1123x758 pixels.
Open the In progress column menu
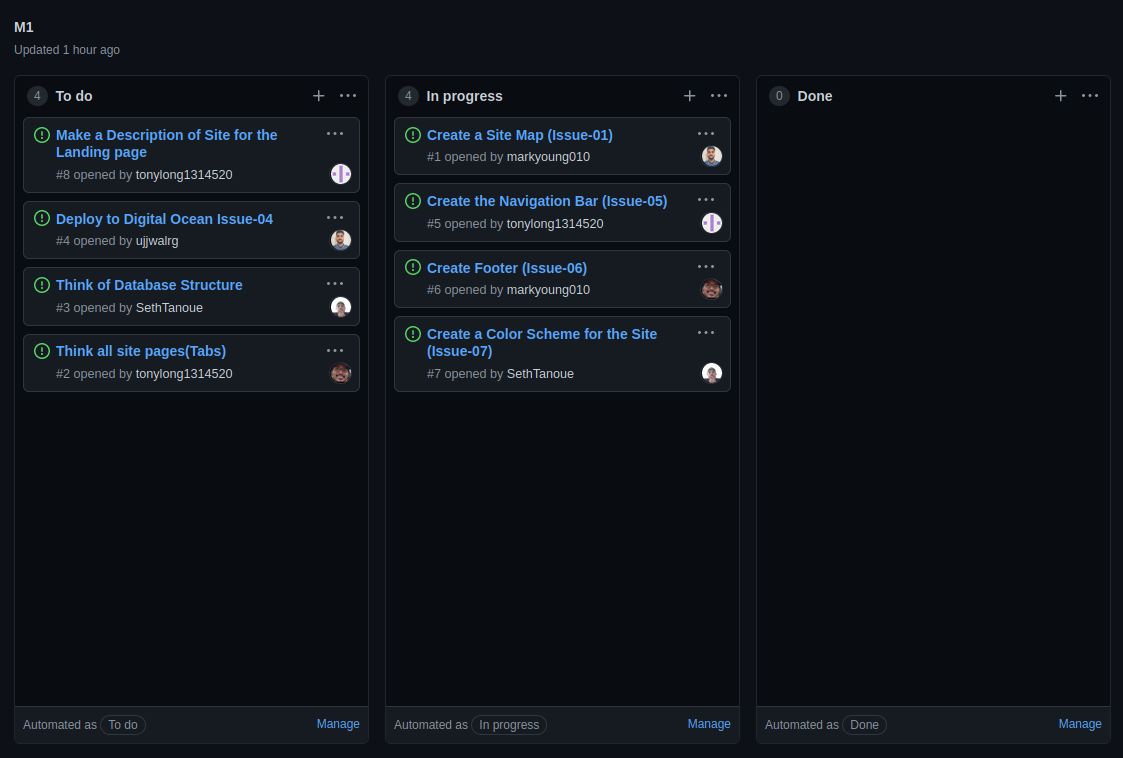pos(719,96)
